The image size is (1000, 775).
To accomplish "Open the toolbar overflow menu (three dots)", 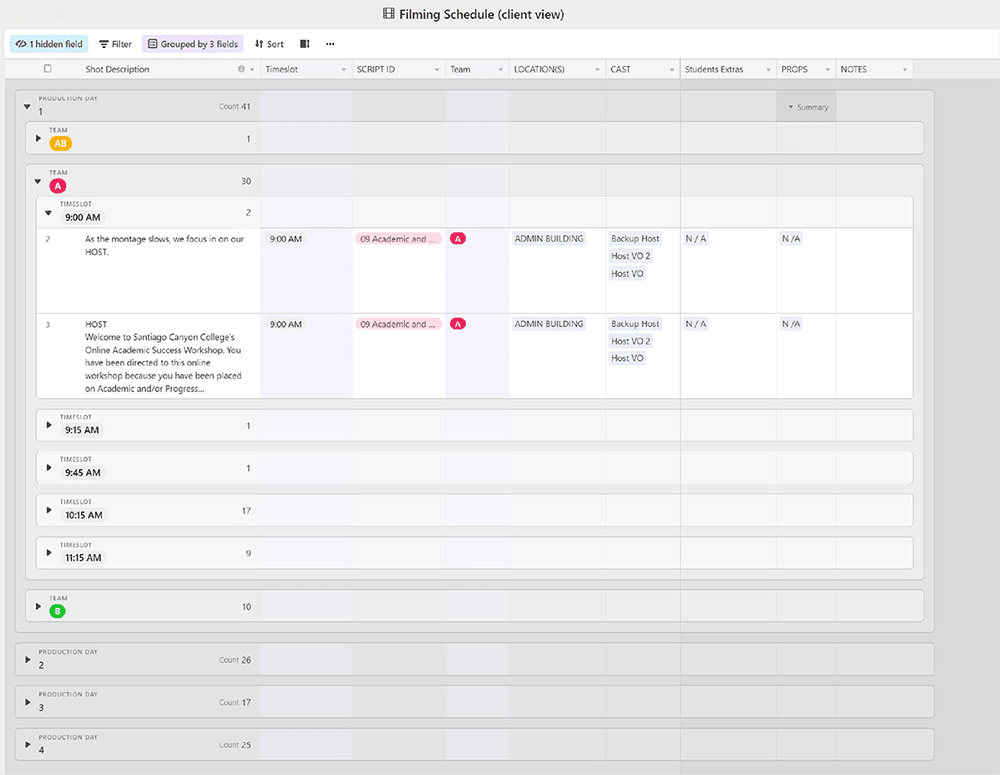I will pyautogui.click(x=330, y=43).
